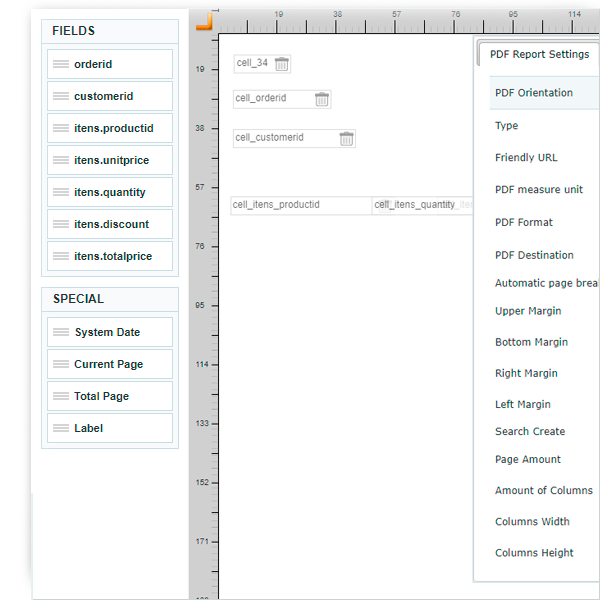The image size is (600, 600).
Task: Open the PDF Report Settings tab
Action: click(x=539, y=54)
